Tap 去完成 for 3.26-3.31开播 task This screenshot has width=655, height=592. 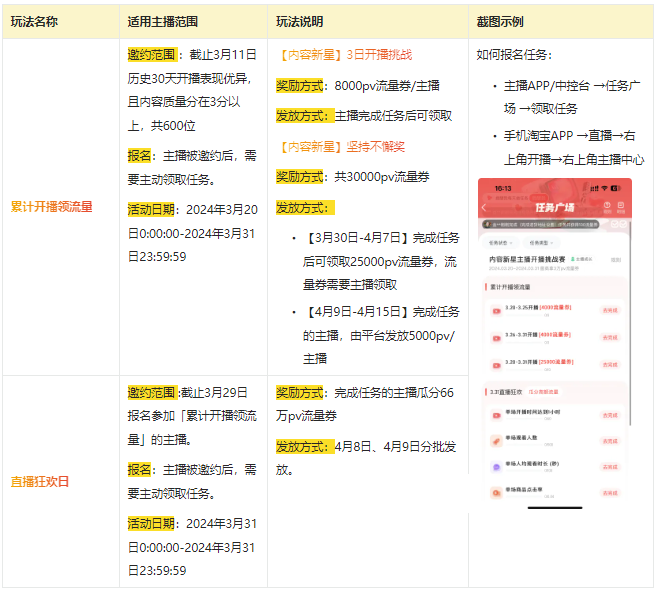[x=610, y=338]
